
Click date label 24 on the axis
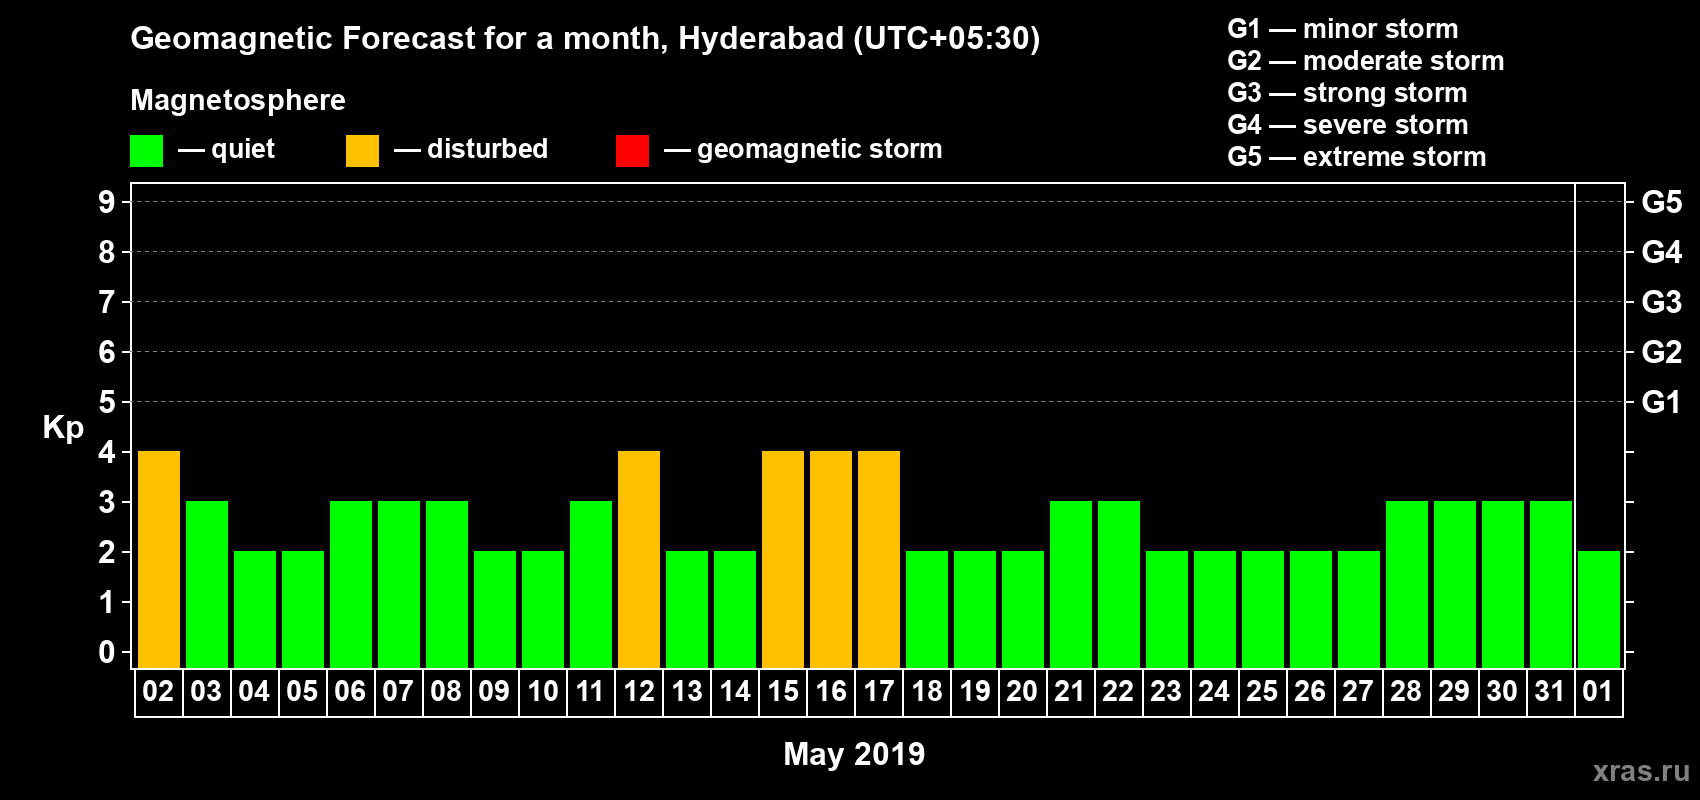pos(1214,692)
